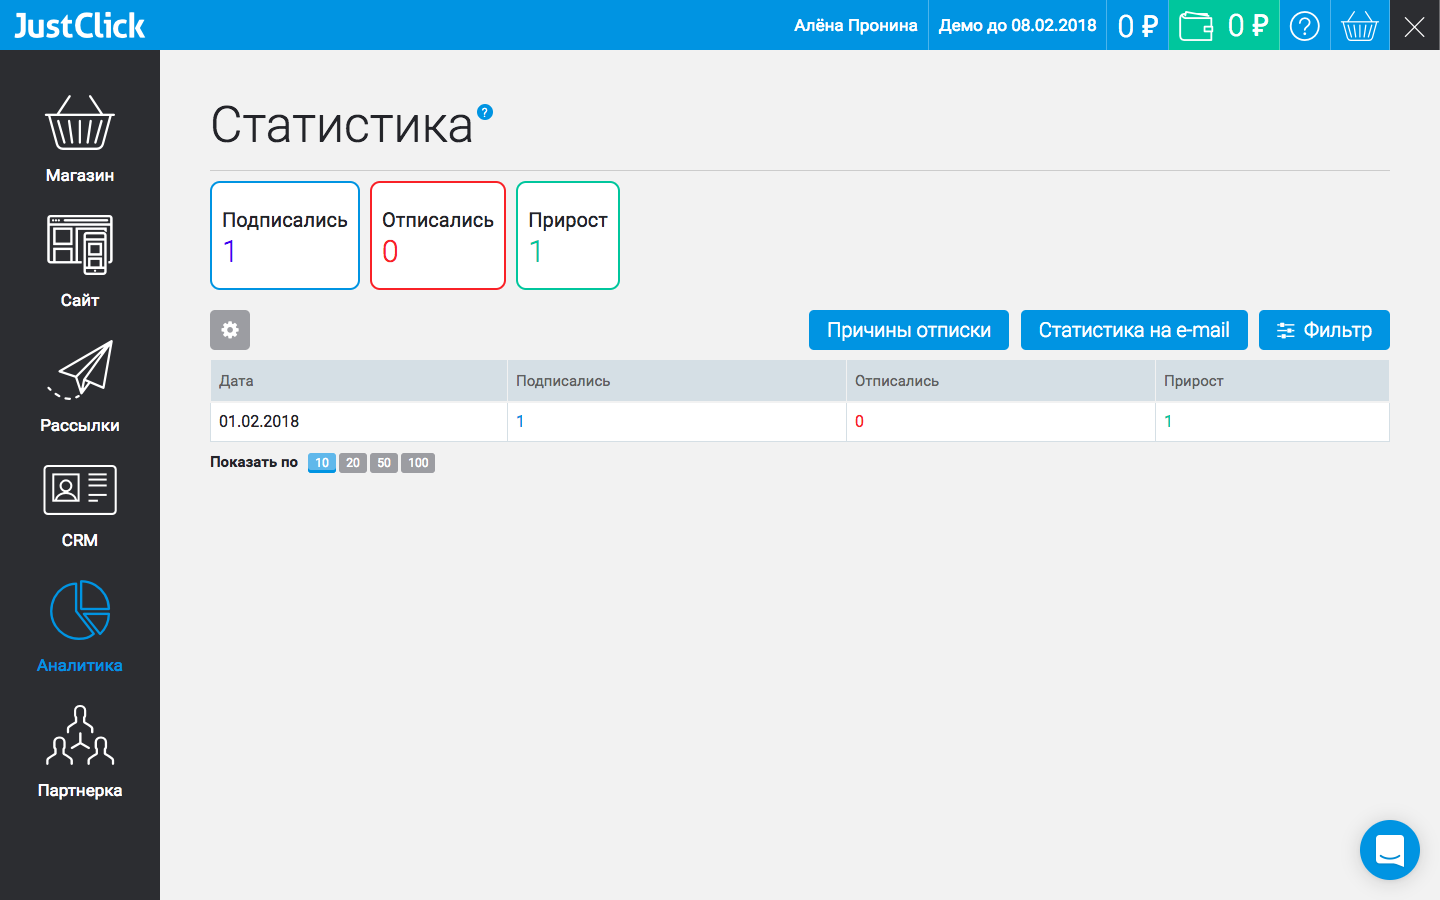The width and height of the screenshot is (1440, 900).
Task: Send statistics via Статистика на e-mail button
Action: [x=1133, y=330]
